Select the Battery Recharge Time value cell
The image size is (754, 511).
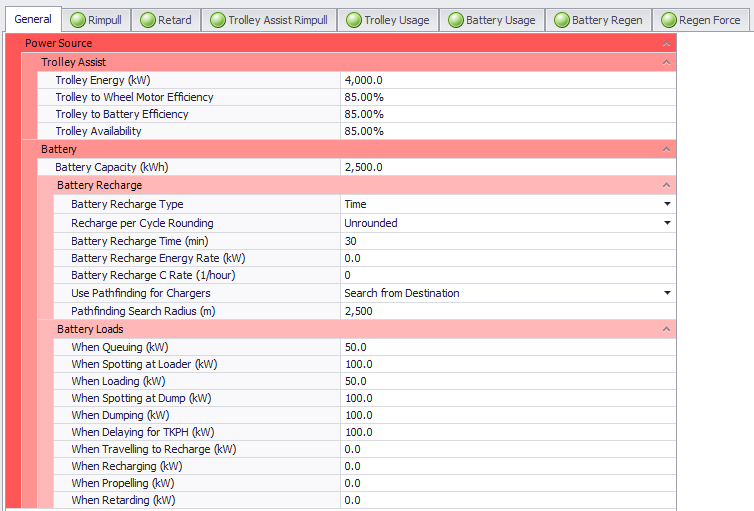pos(505,241)
